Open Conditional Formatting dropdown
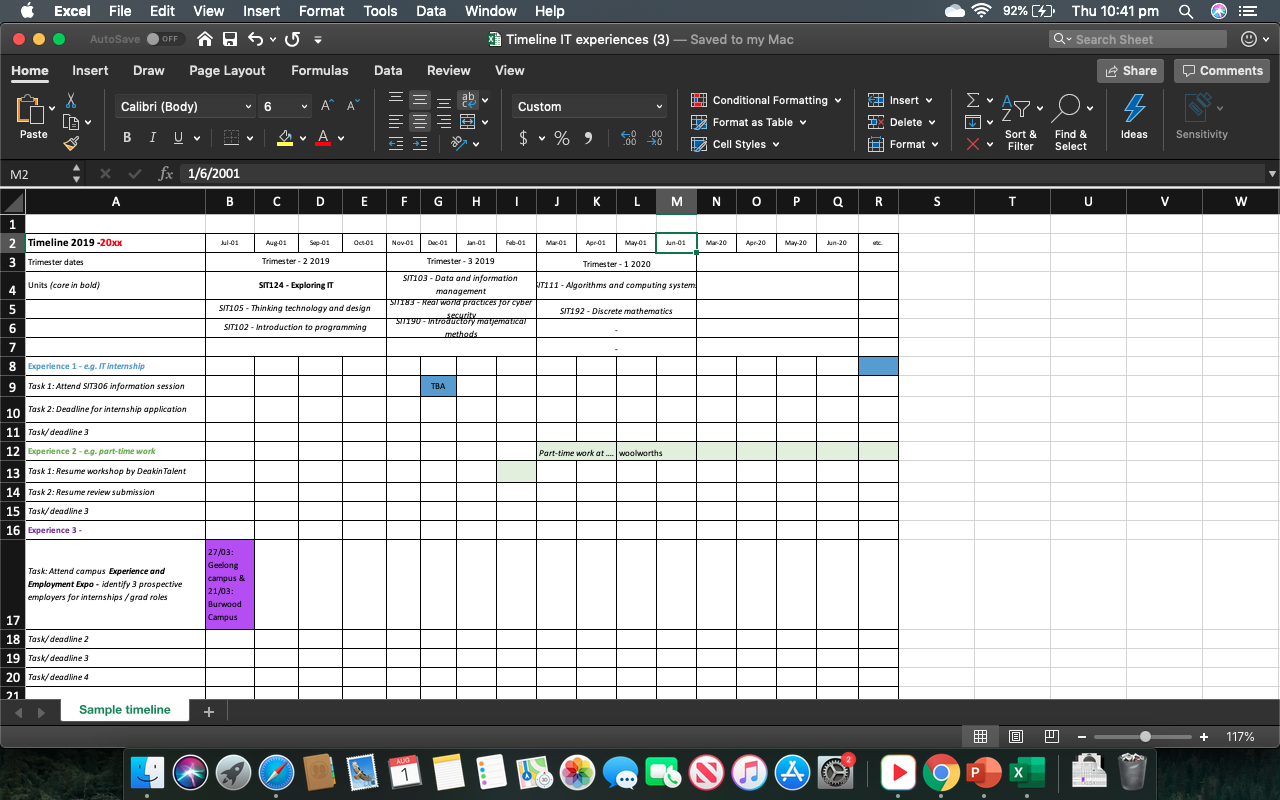The height and width of the screenshot is (800, 1280). [x=767, y=100]
